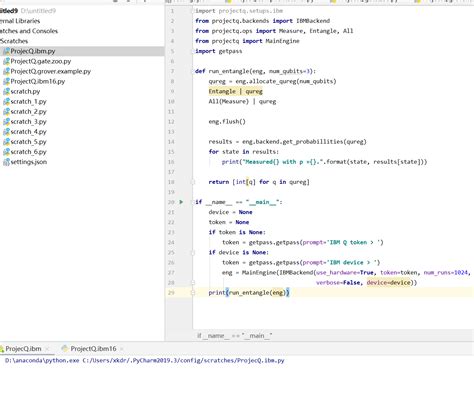Click 'use_hardware=True' argument on line 27
The width and height of the screenshot is (474, 405).
[x=345, y=273]
